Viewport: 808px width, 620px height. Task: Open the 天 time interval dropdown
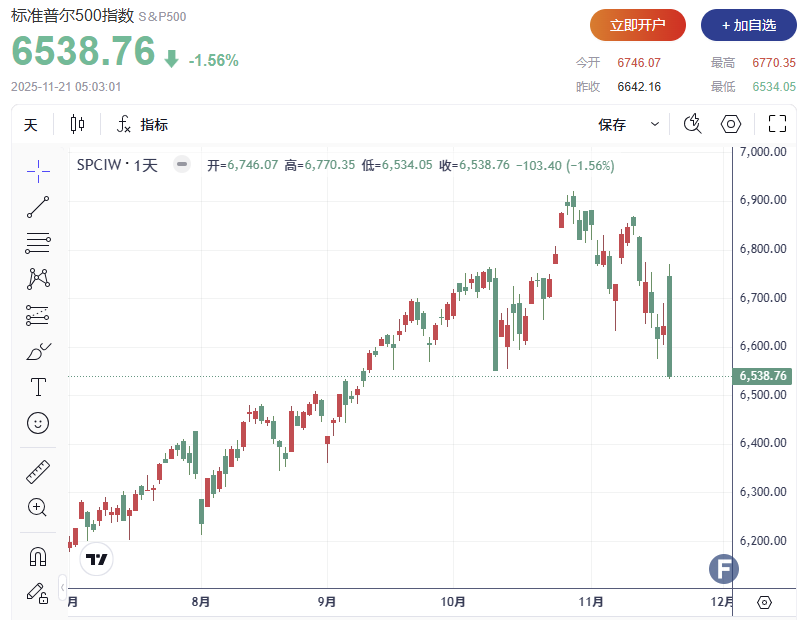pos(31,124)
